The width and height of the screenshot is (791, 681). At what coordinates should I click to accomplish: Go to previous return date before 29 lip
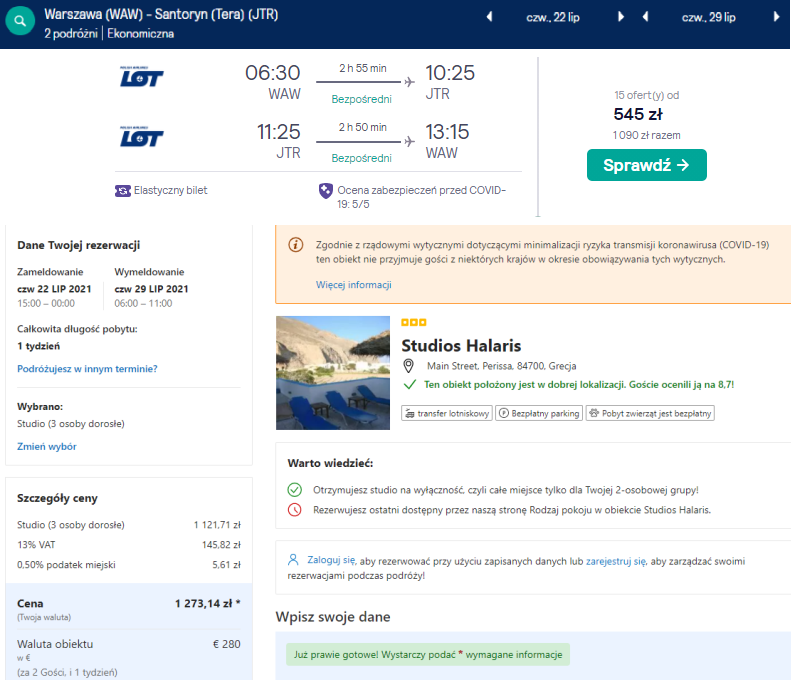[645, 17]
